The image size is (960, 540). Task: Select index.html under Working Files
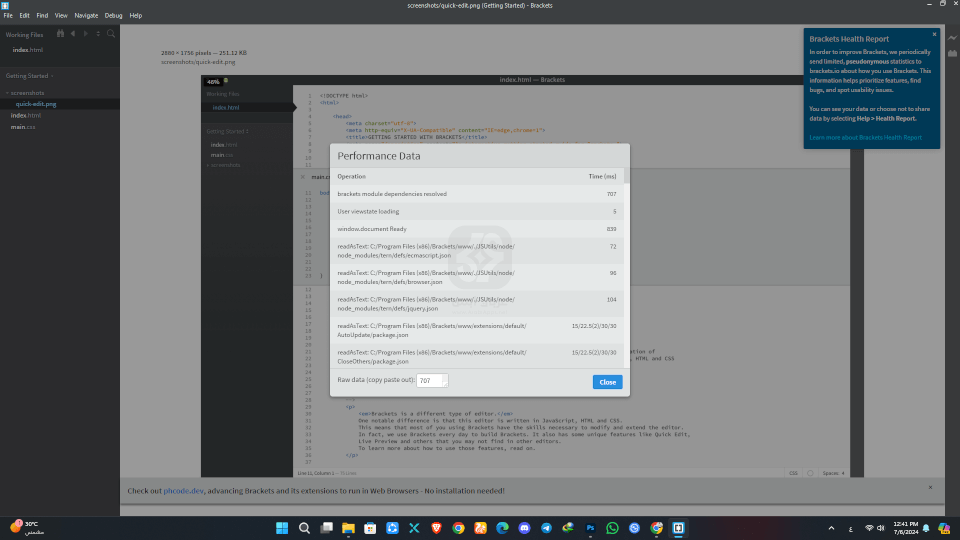pyautogui.click(x=28, y=49)
